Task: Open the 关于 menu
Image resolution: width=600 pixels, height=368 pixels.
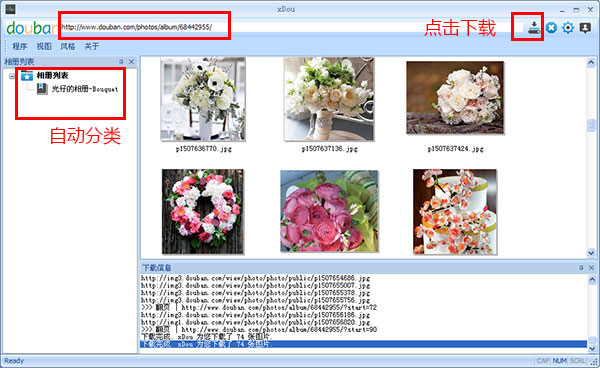Action: point(92,47)
